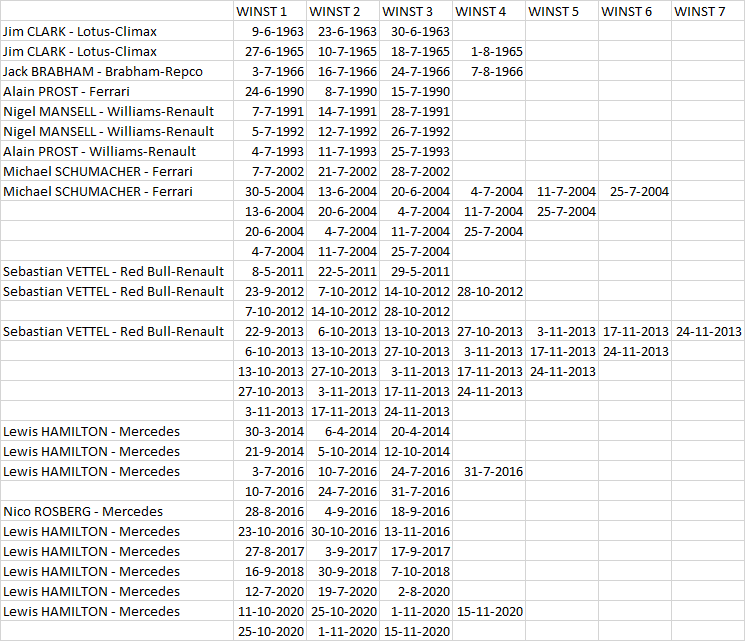This screenshot has height=641, width=745.
Task: Click the cell with date 23-9-2012
Action: [x=270, y=291]
